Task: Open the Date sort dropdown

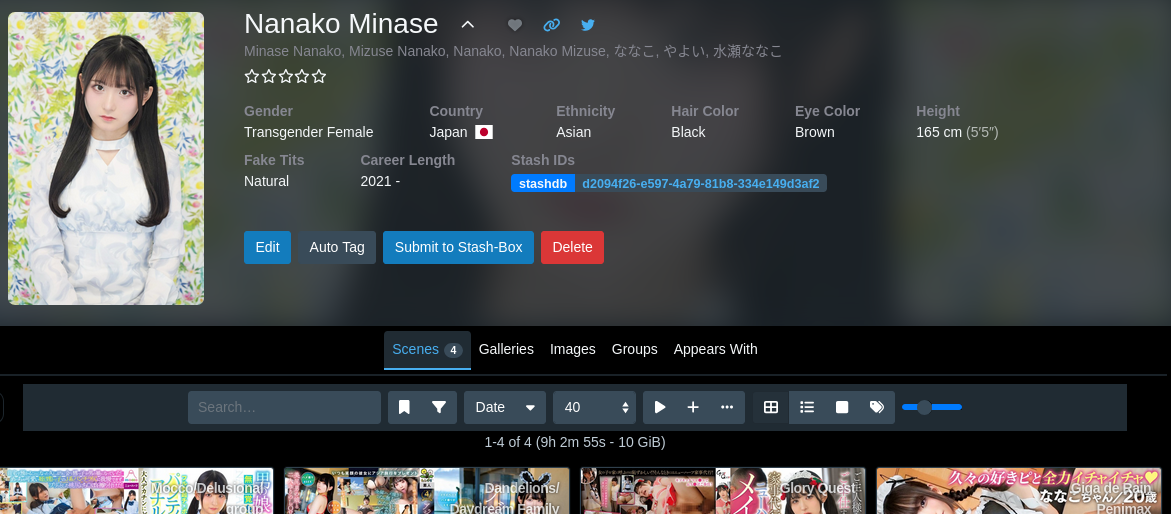Action: click(x=504, y=407)
